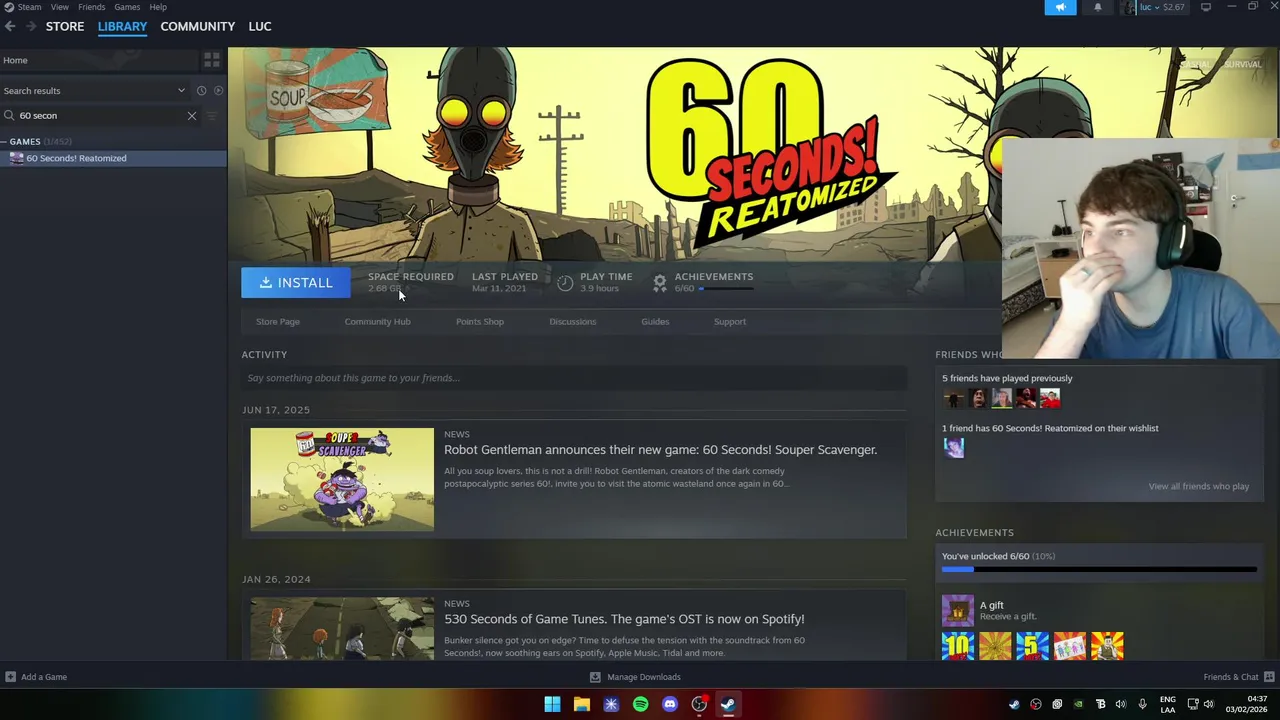The image size is (1280, 720).
Task: Switch to the COMMUNITY tab
Action: tap(197, 26)
